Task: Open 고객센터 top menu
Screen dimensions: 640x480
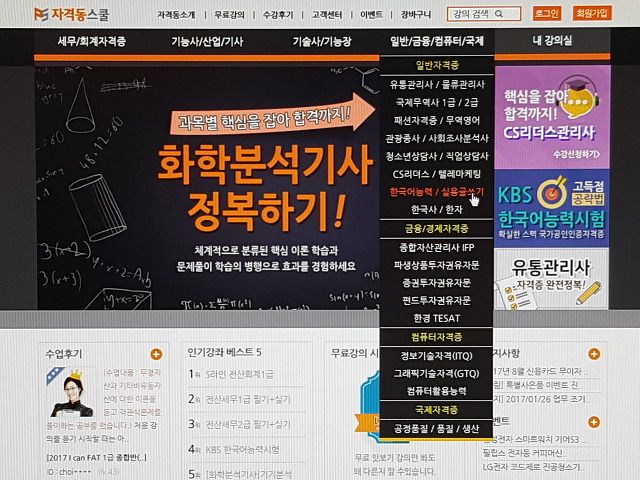Action: pos(327,15)
